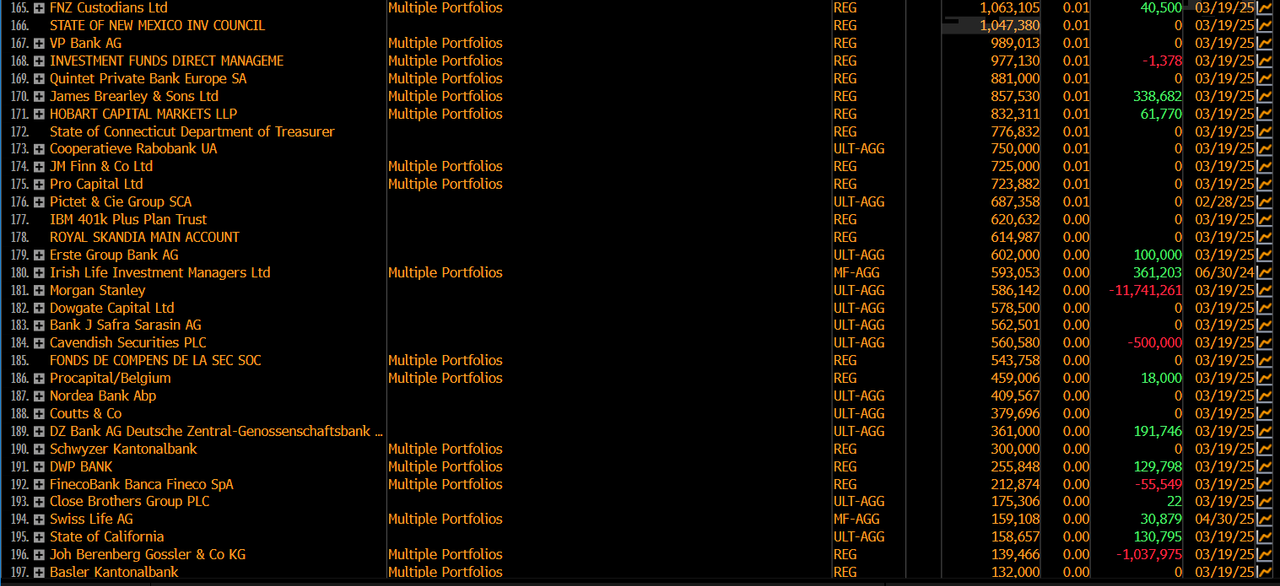Click Bank J Safra Sarasin AG holder name

pos(126,325)
